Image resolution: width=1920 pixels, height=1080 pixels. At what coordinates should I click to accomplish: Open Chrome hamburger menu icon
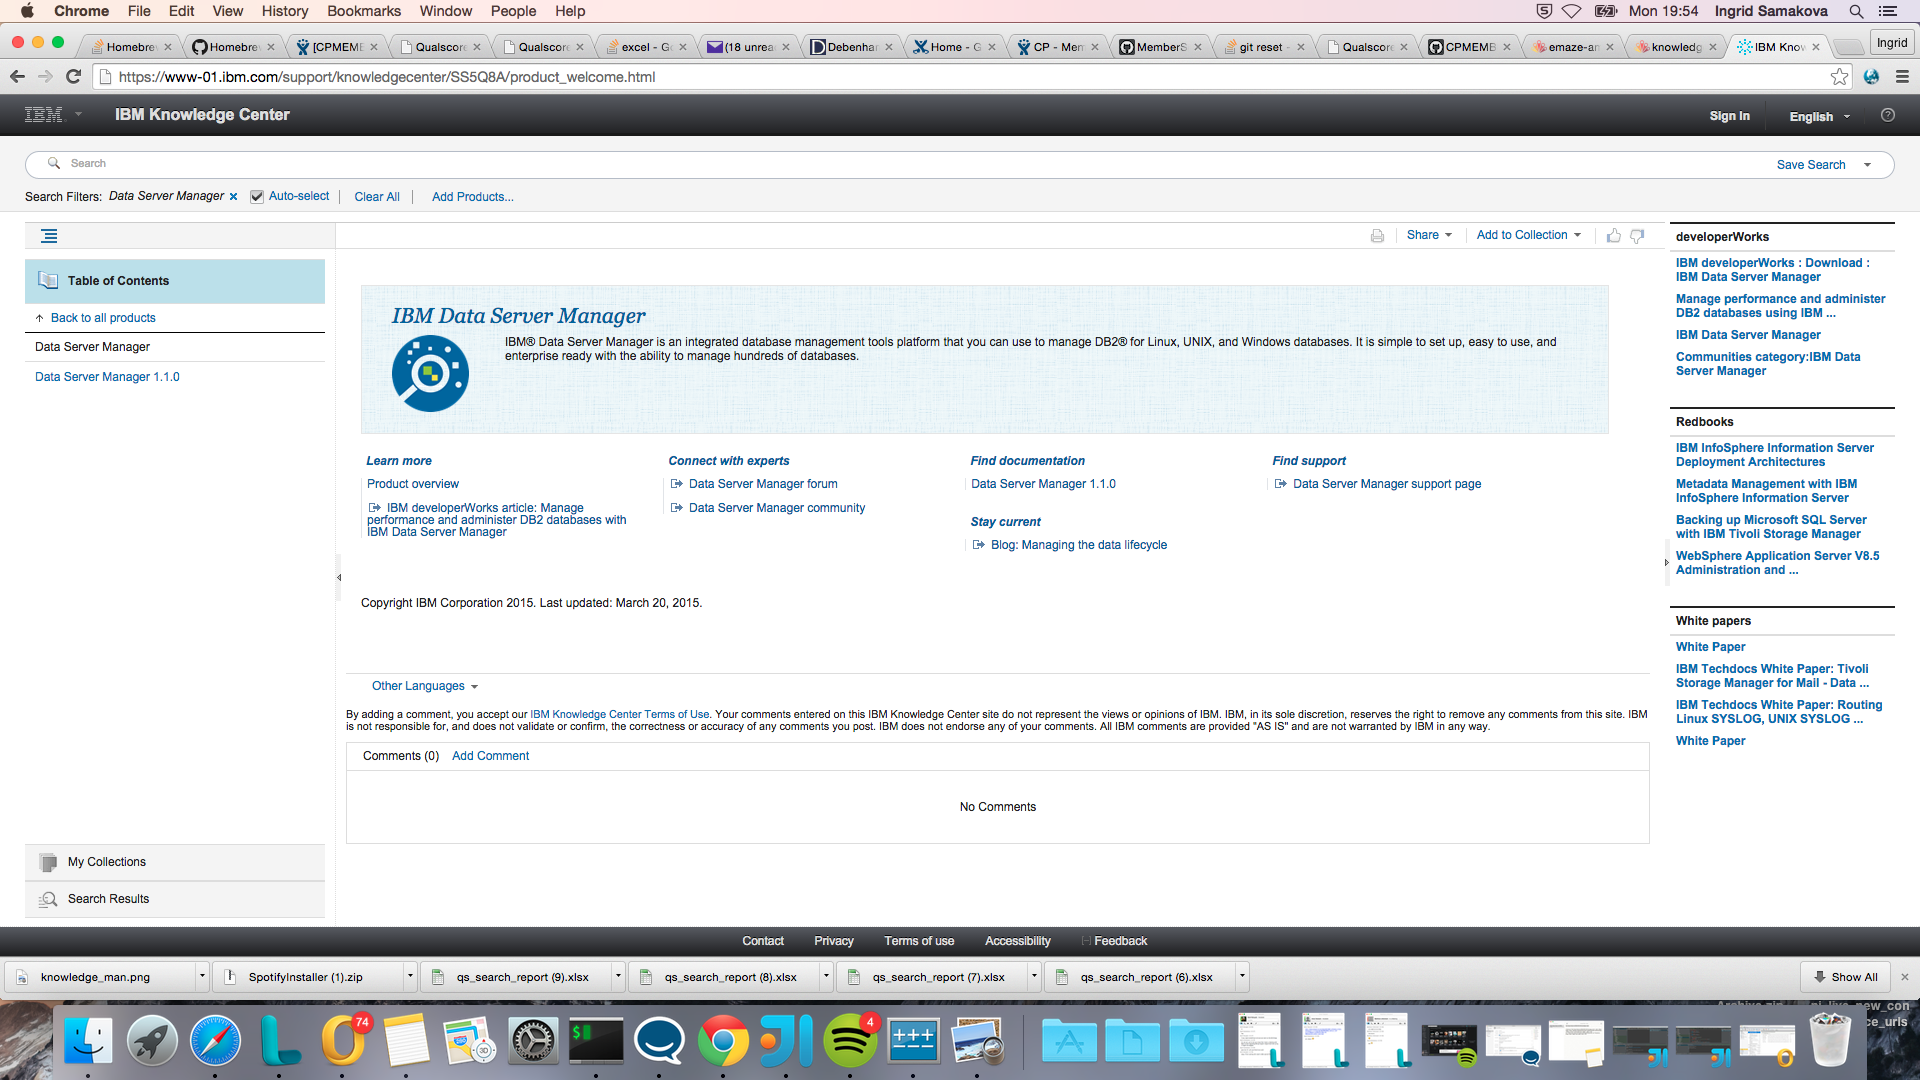pos(1902,77)
